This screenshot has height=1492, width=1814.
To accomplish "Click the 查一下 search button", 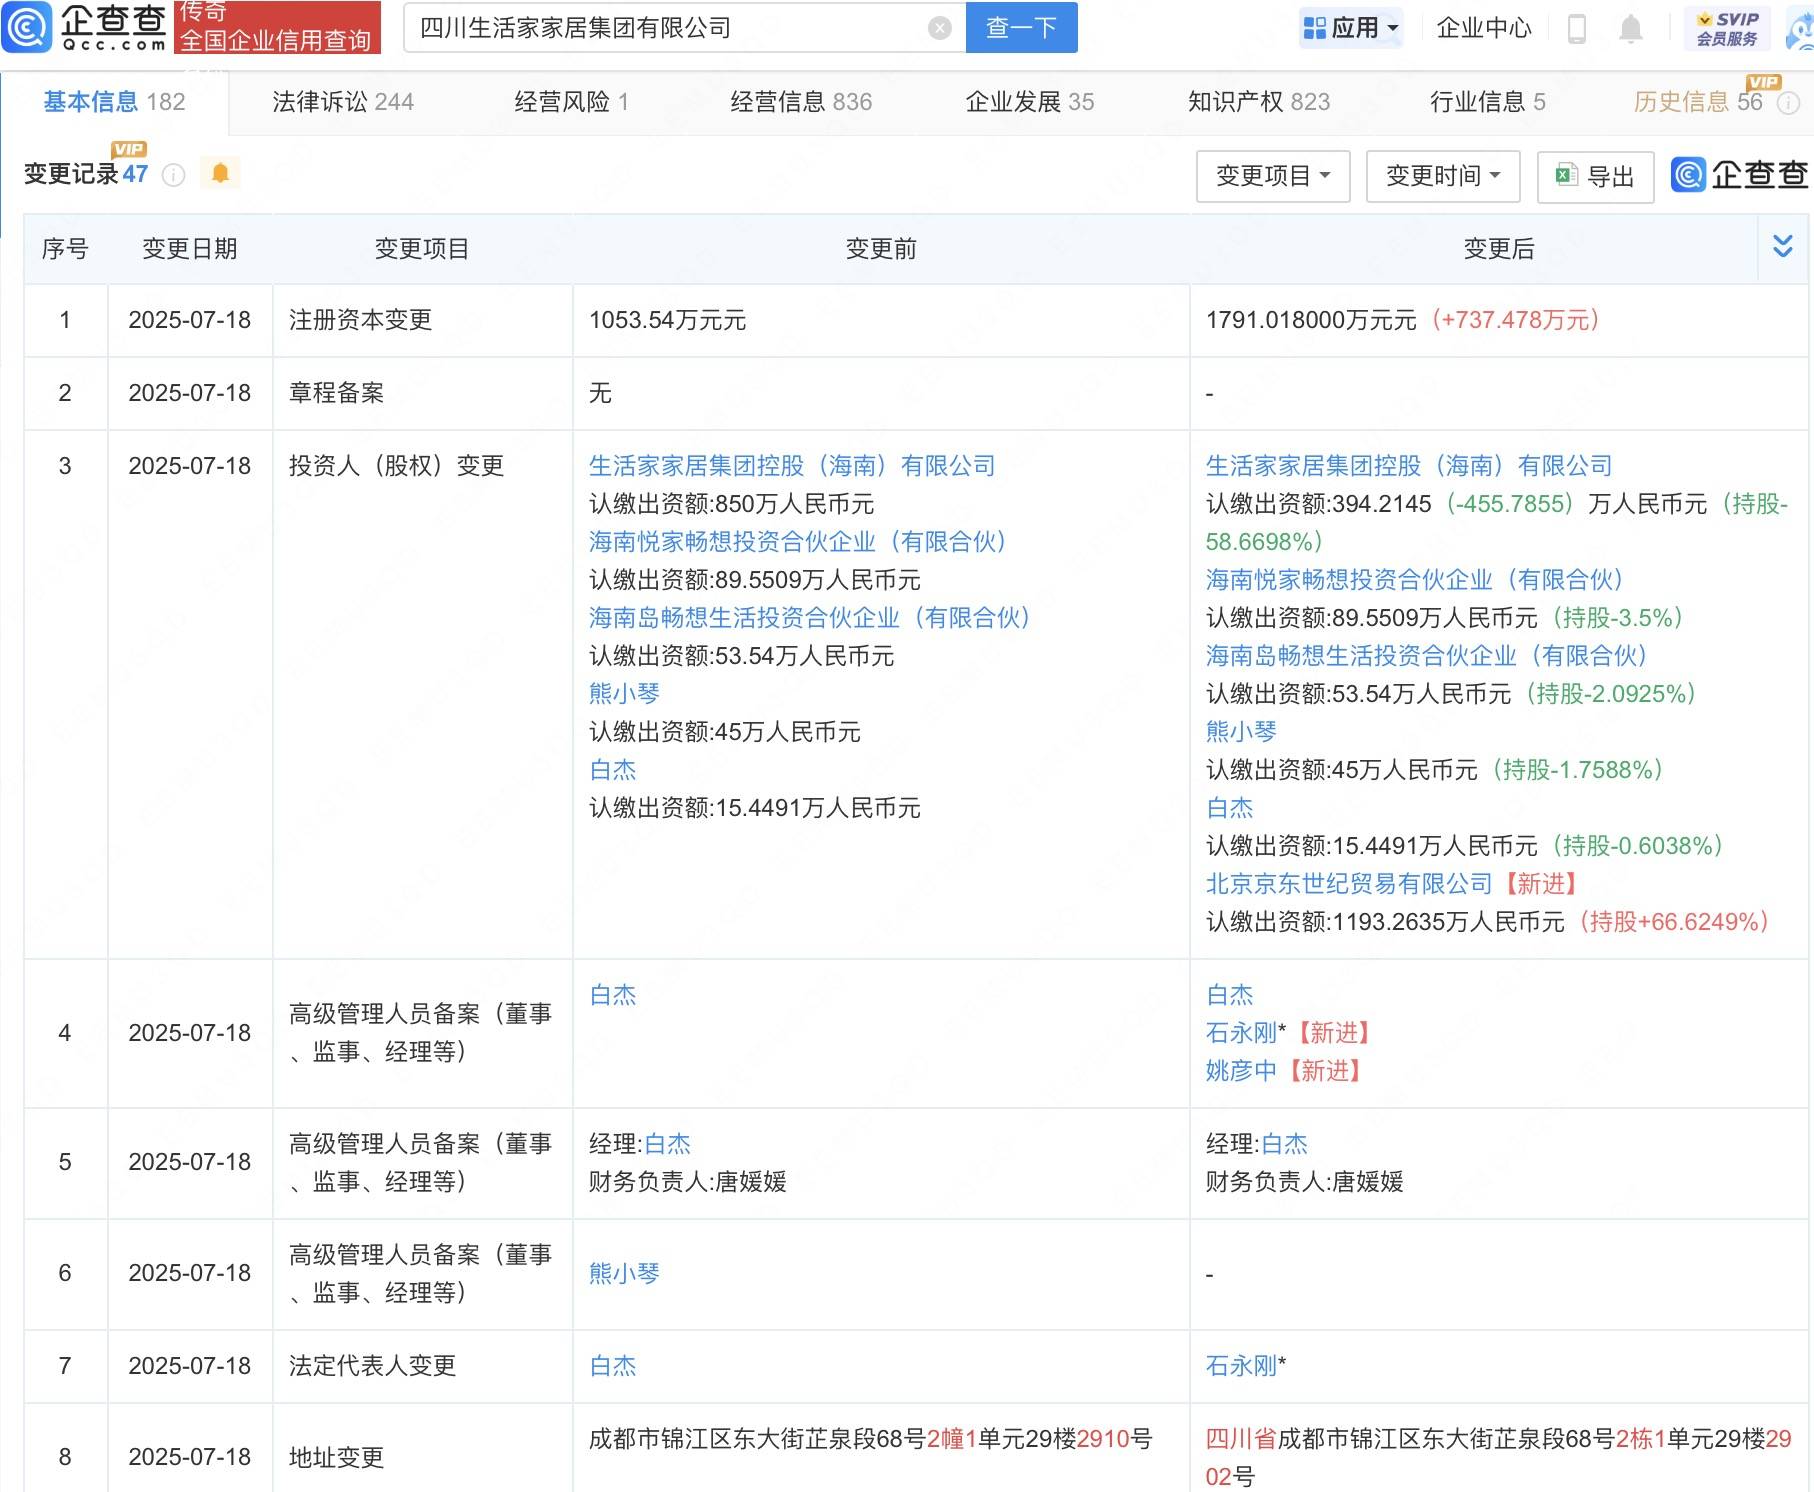I will tap(1021, 28).
